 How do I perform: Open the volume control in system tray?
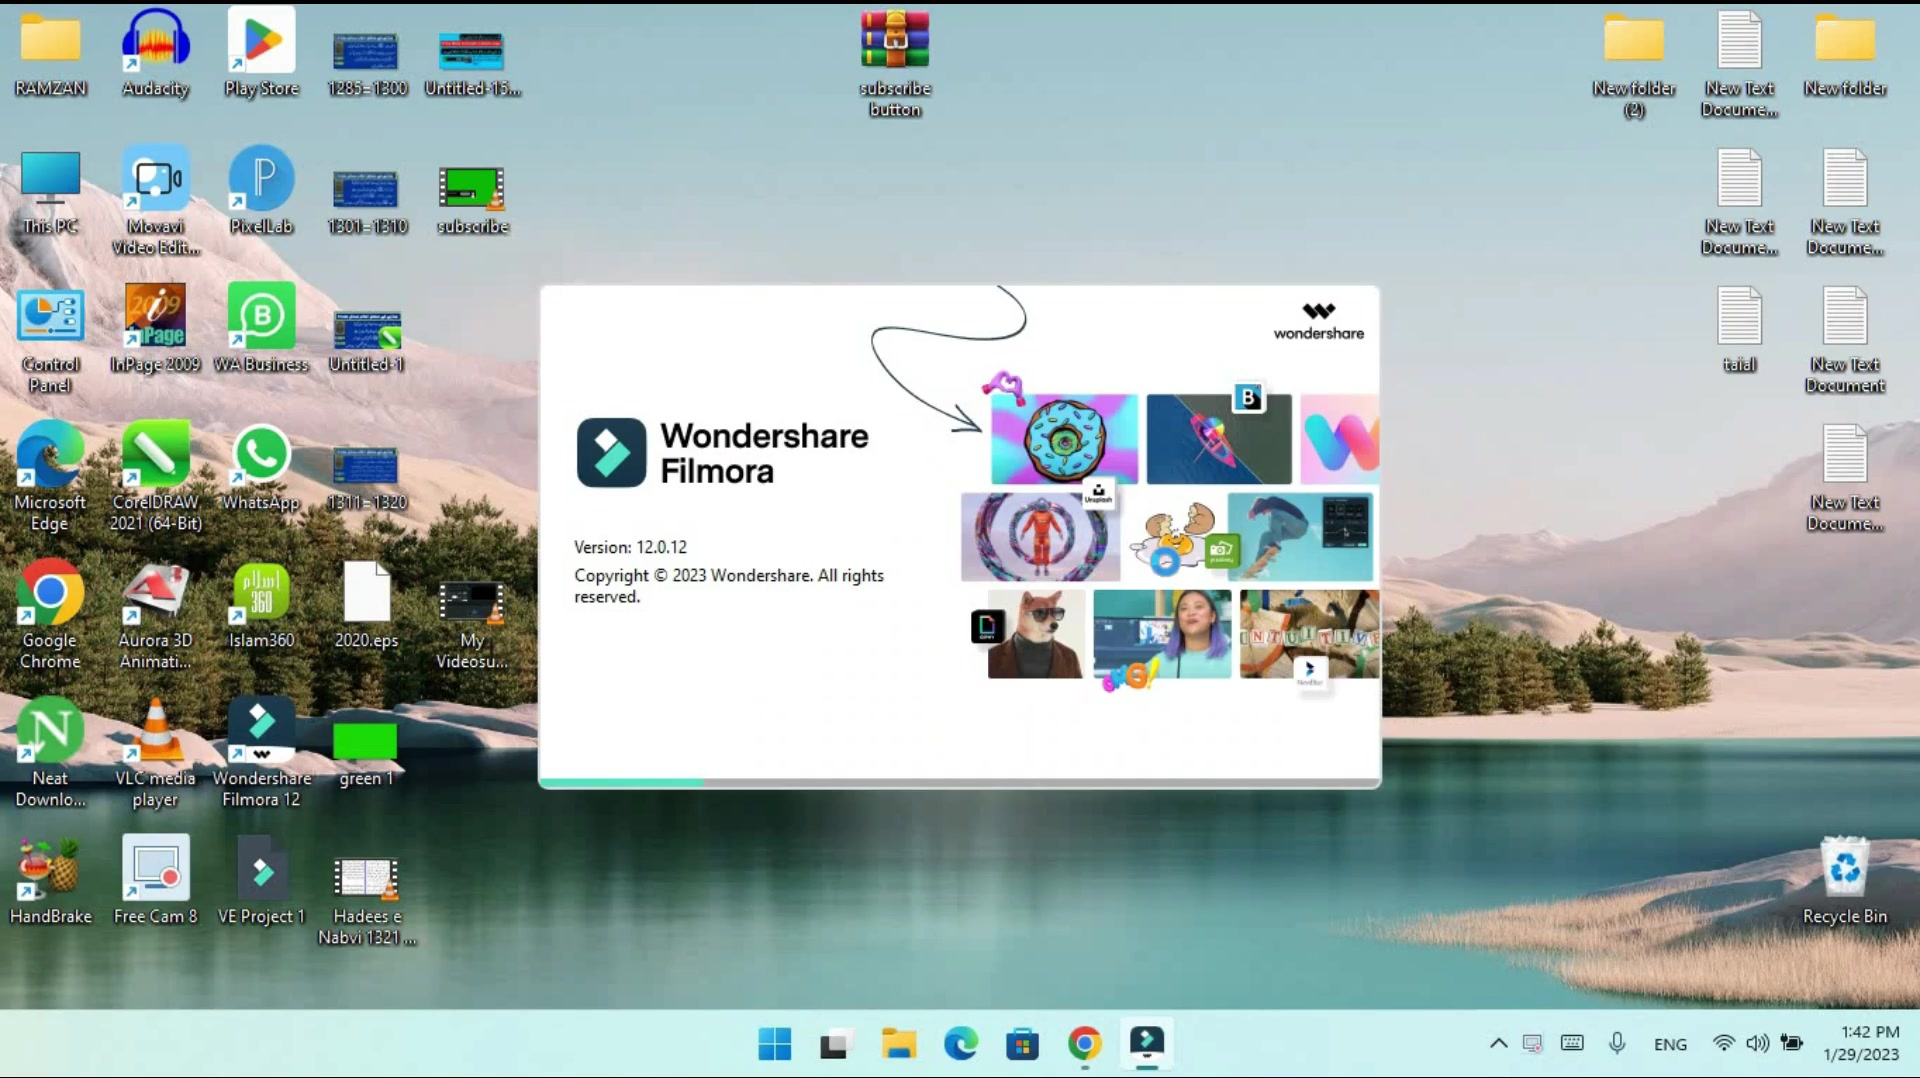tap(1757, 1044)
